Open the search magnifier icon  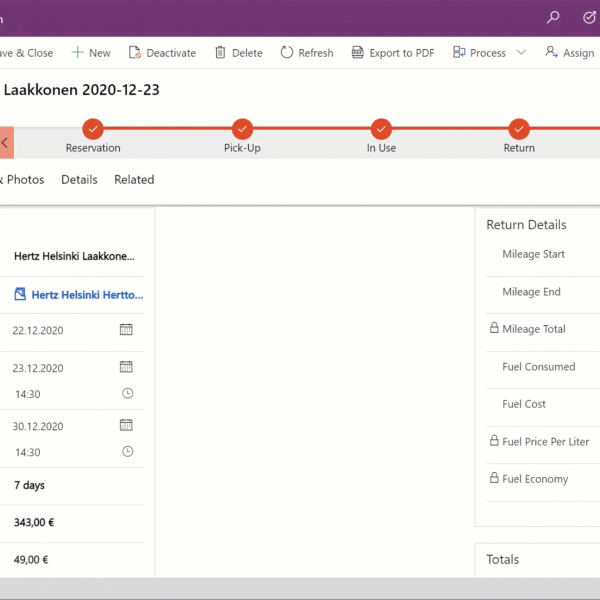553,17
